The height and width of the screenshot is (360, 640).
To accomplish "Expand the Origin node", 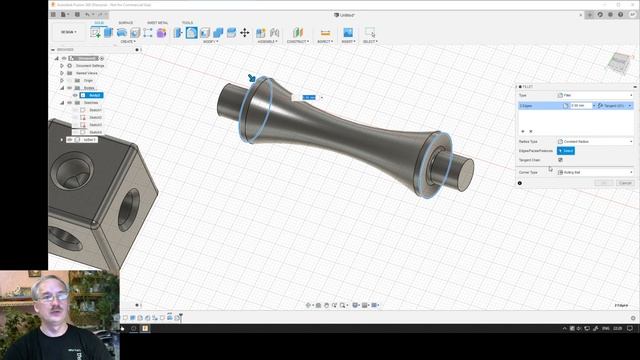I will coord(62,80).
